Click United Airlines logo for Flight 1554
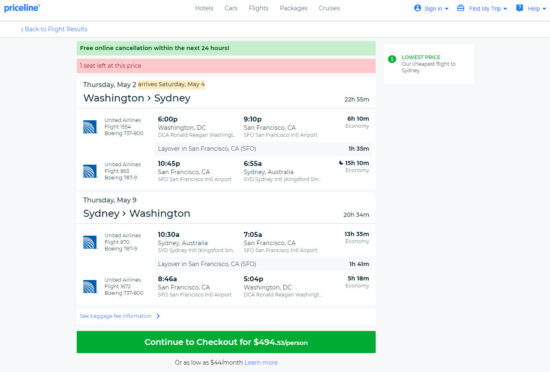 (90, 127)
